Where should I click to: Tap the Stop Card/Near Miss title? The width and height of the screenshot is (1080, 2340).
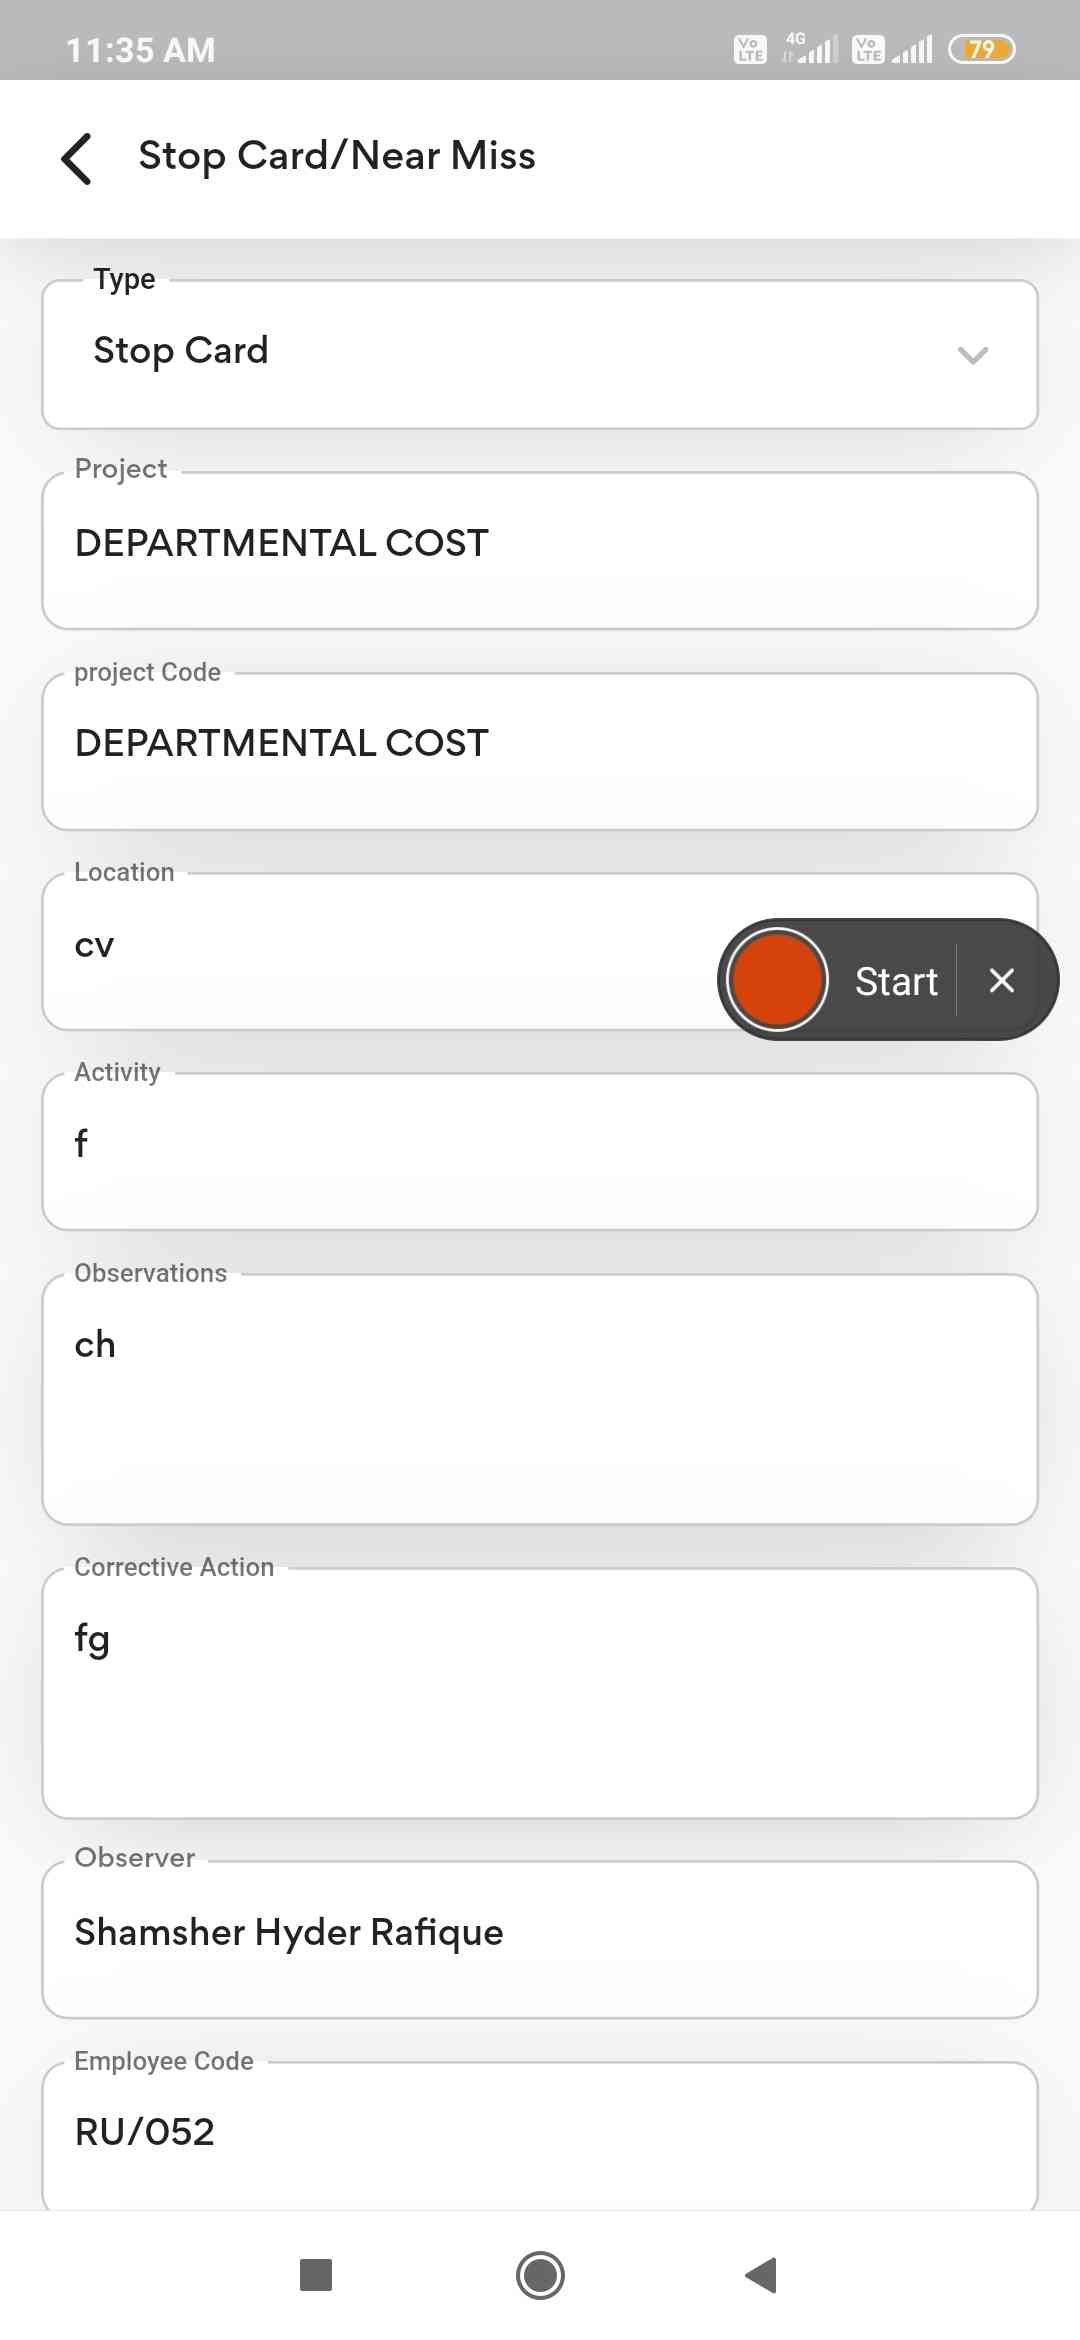click(x=337, y=156)
